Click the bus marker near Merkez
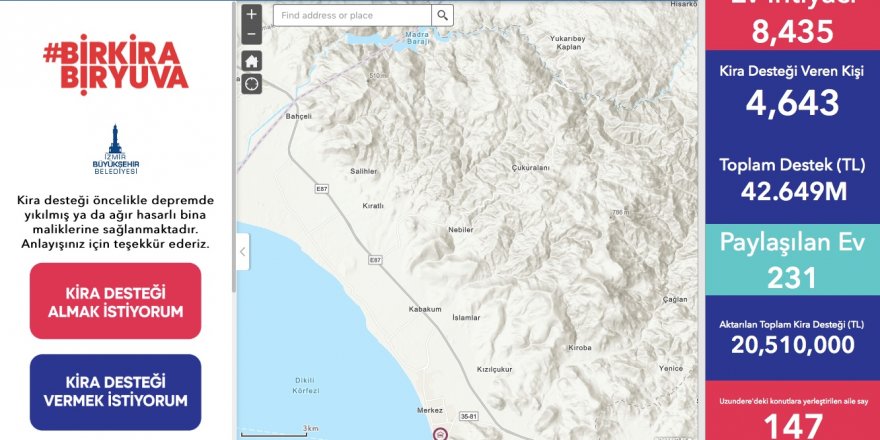 (441, 433)
